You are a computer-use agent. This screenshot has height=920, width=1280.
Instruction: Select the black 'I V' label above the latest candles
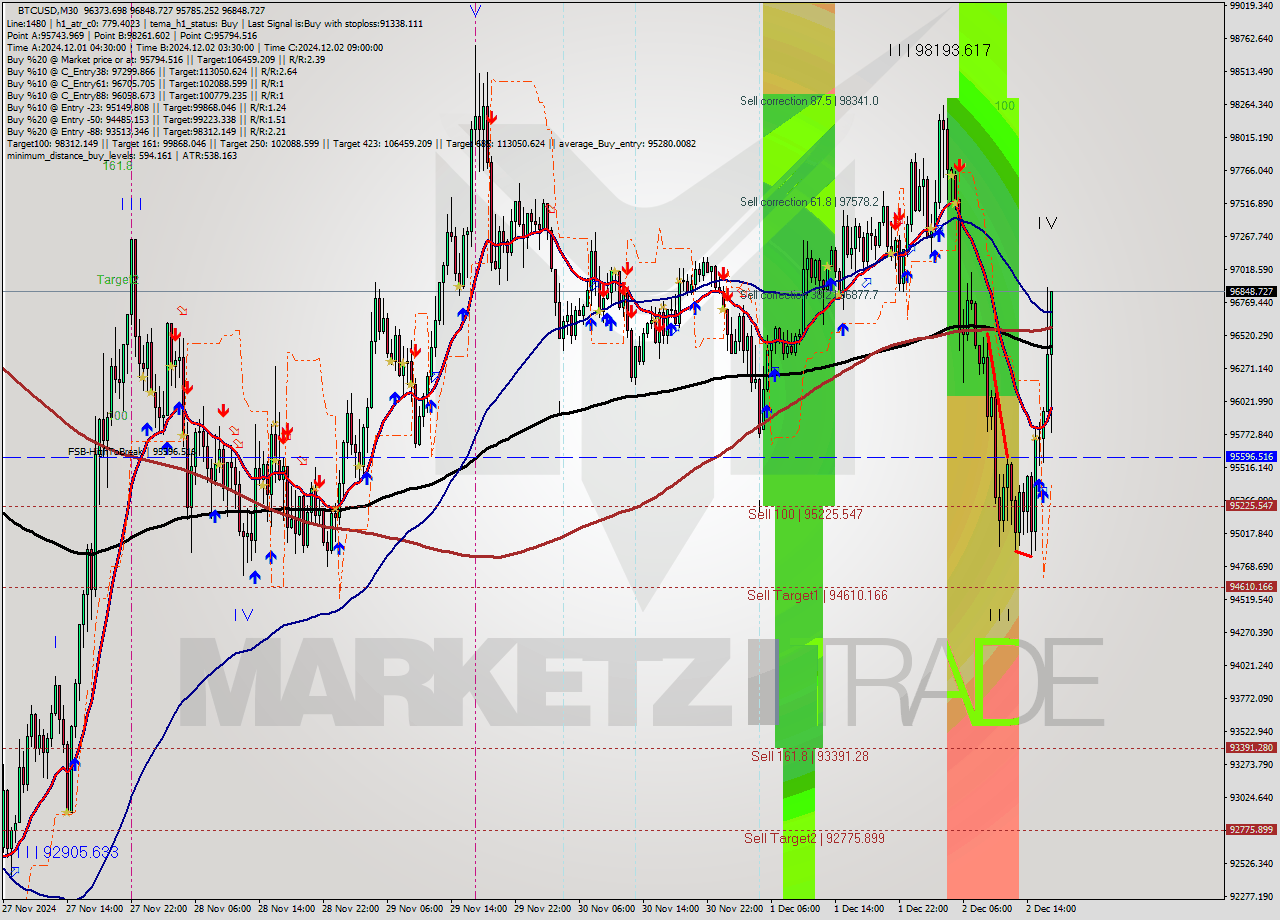pyautogui.click(x=1047, y=223)
